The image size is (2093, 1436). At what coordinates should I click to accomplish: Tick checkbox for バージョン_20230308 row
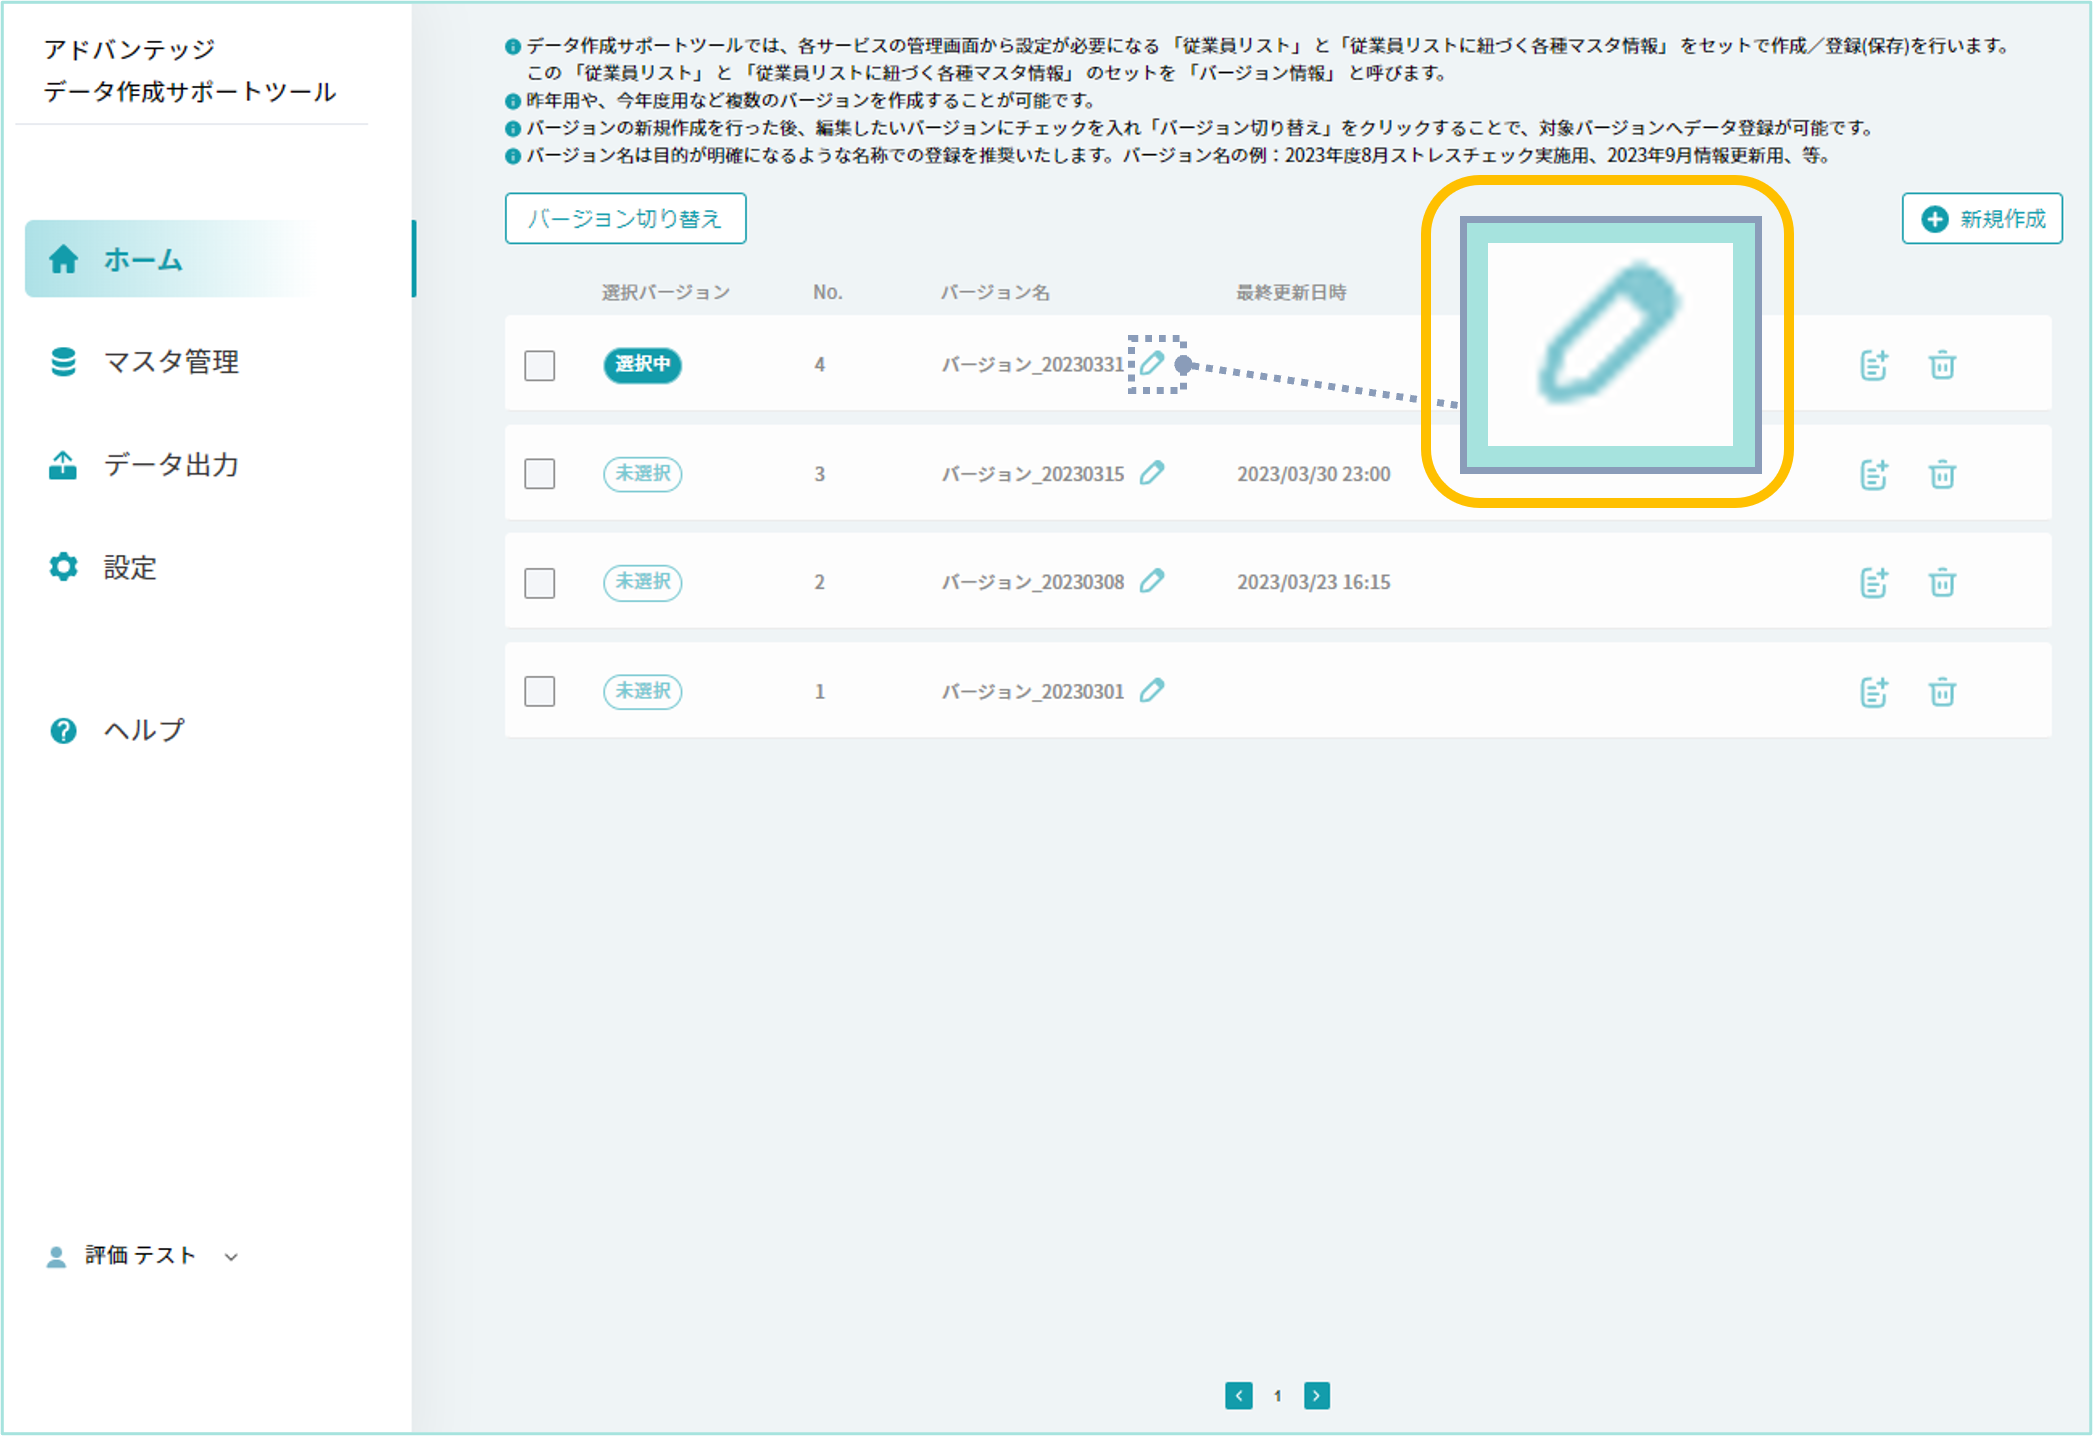click(x=540, y=583)
